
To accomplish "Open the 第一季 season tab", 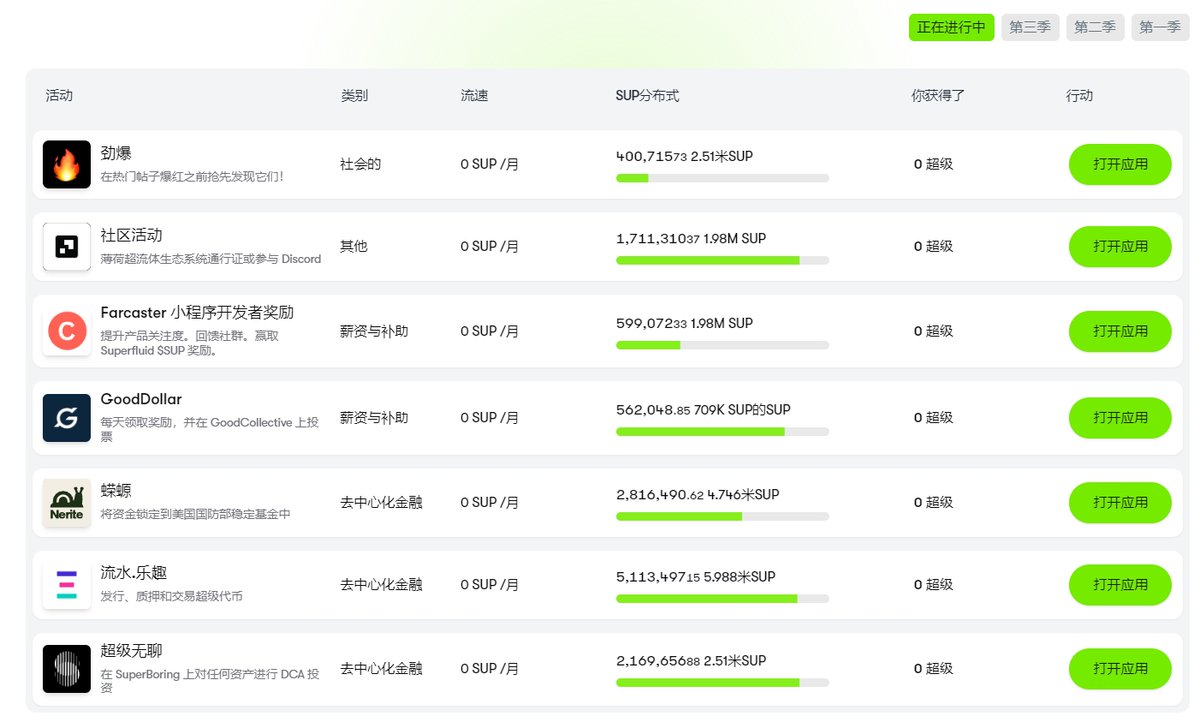I will (1160, 28).
